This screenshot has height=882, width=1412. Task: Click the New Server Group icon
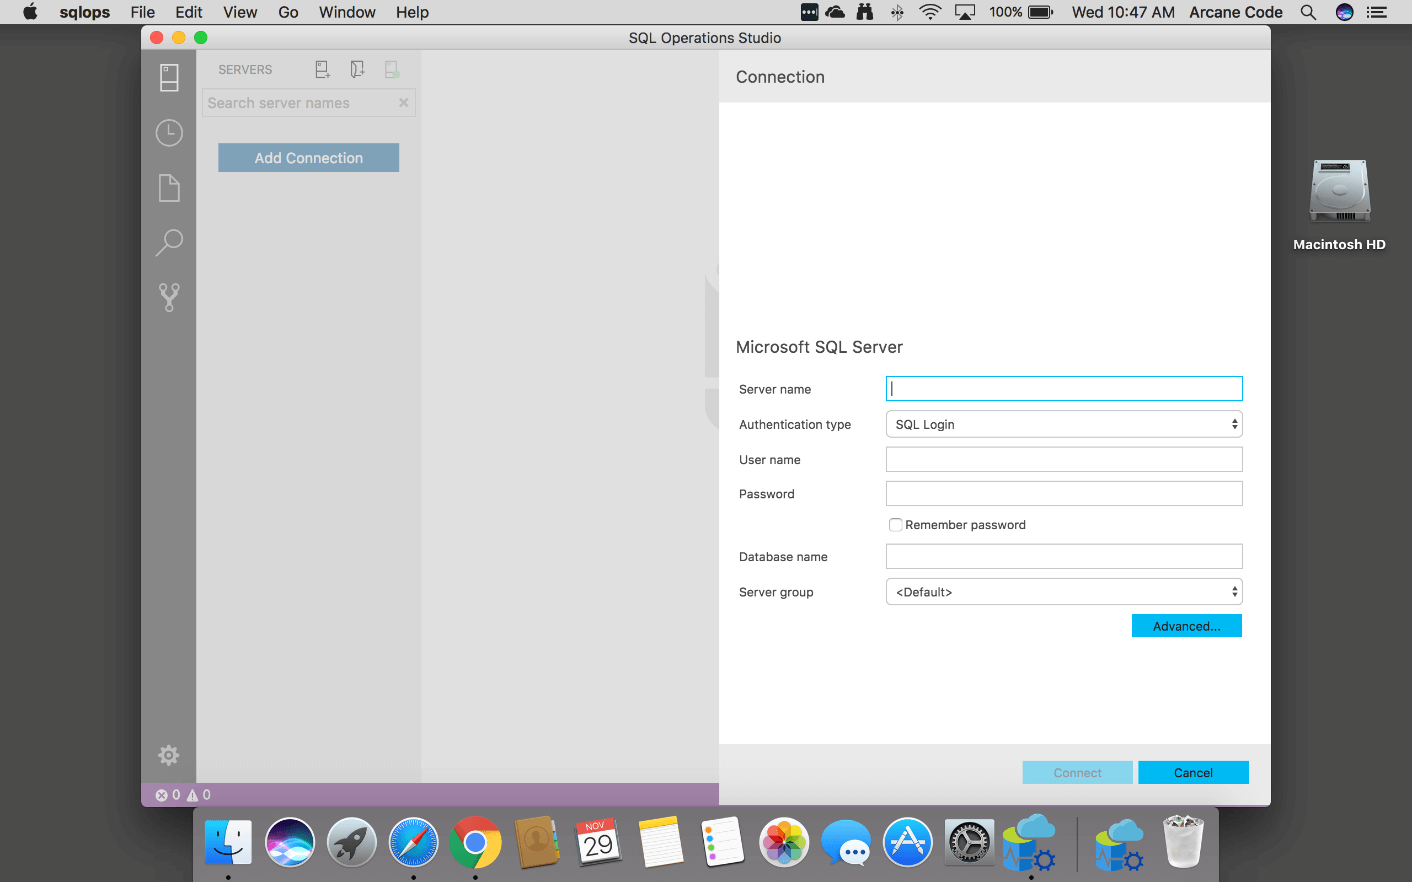point(357,69)
